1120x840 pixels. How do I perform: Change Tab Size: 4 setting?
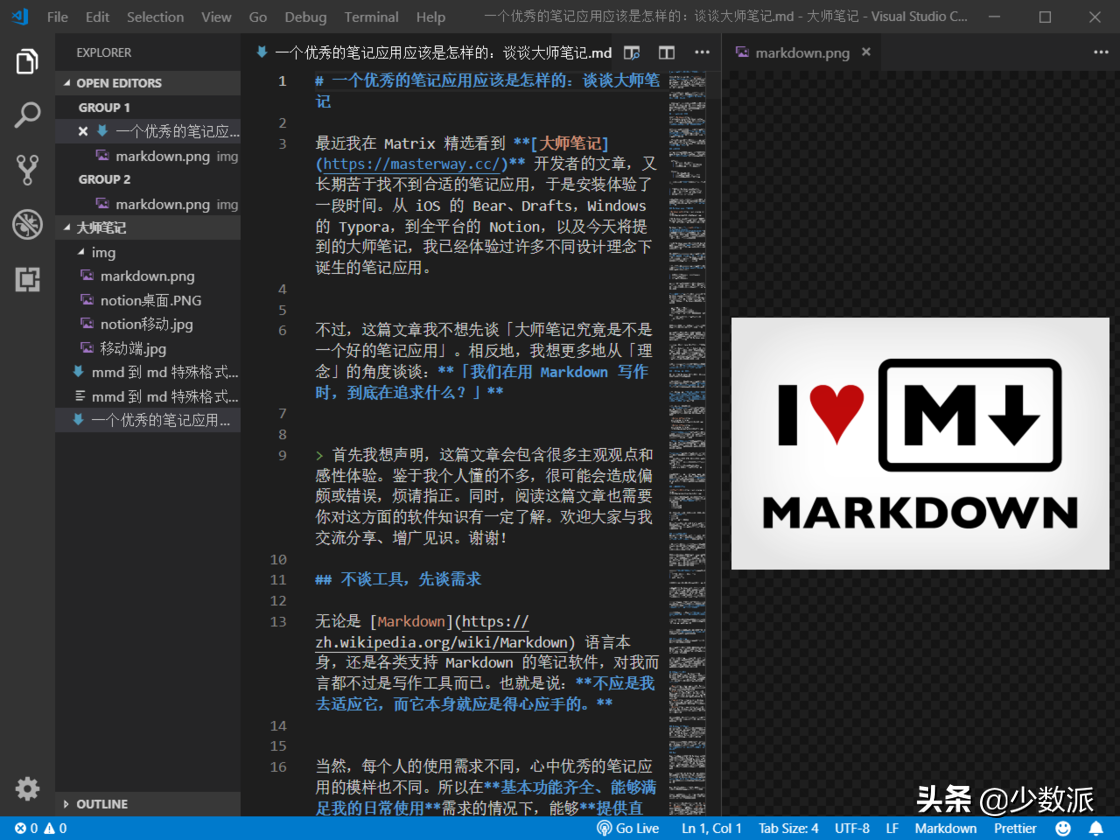789,829
